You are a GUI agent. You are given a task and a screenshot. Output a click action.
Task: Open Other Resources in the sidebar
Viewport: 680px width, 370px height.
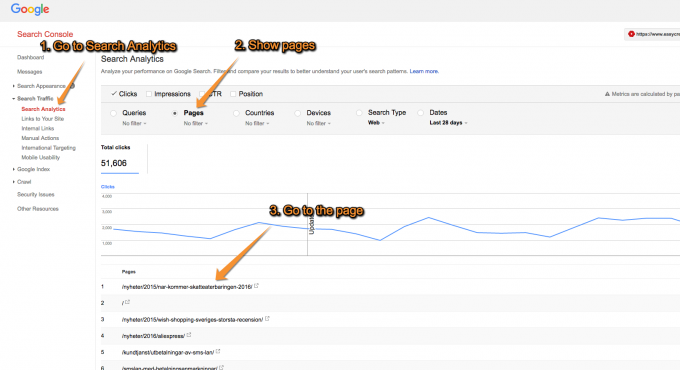[x=38, y=209]
